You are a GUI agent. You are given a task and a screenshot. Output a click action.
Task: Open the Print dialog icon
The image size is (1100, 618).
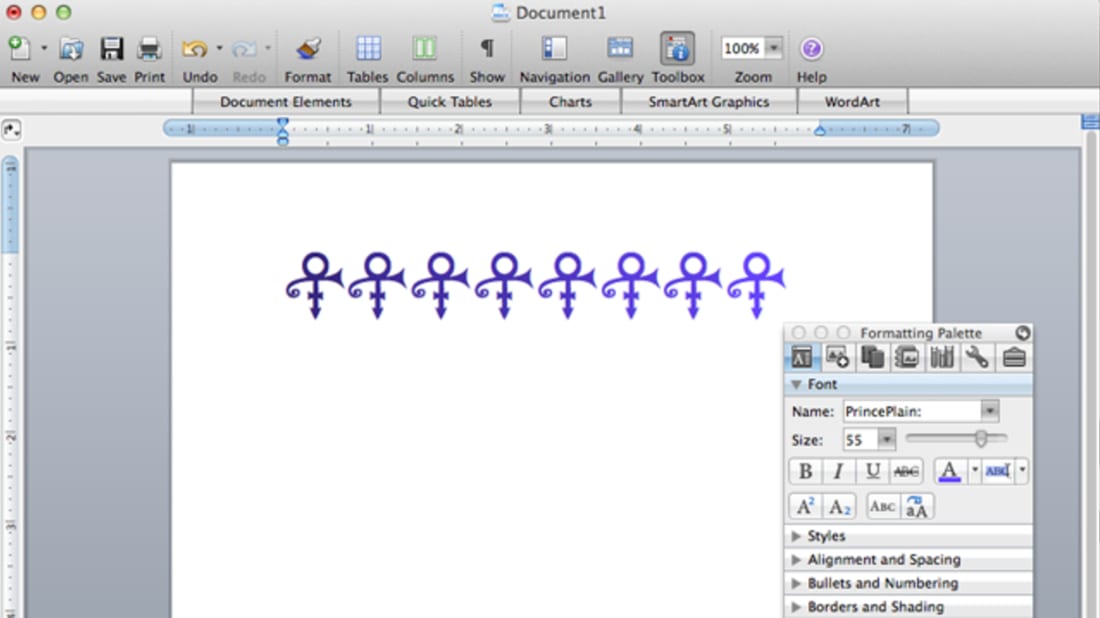[x=149, y=49]
